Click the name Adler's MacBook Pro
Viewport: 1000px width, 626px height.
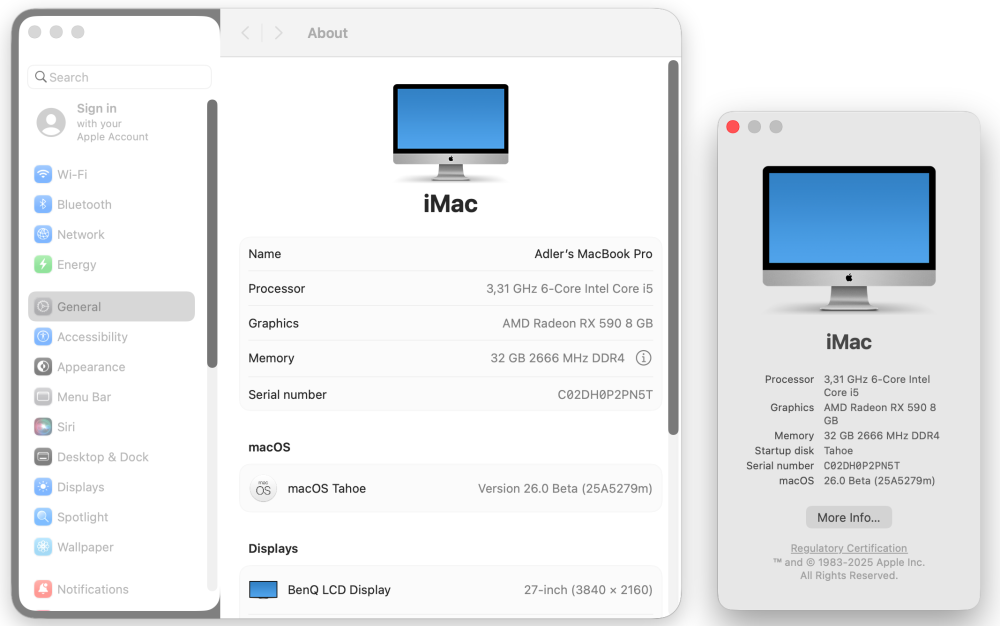(593, 254)
